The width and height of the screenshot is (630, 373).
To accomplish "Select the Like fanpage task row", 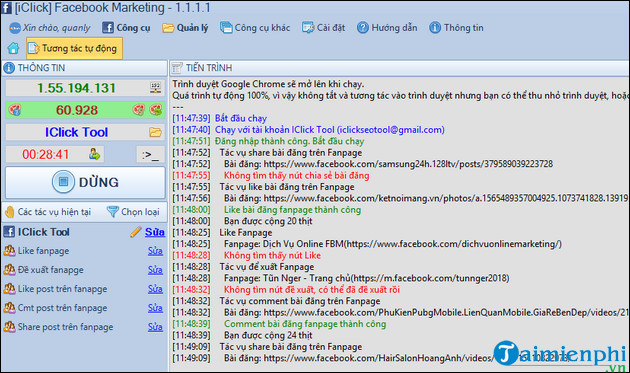I will [x=84, y=251].
